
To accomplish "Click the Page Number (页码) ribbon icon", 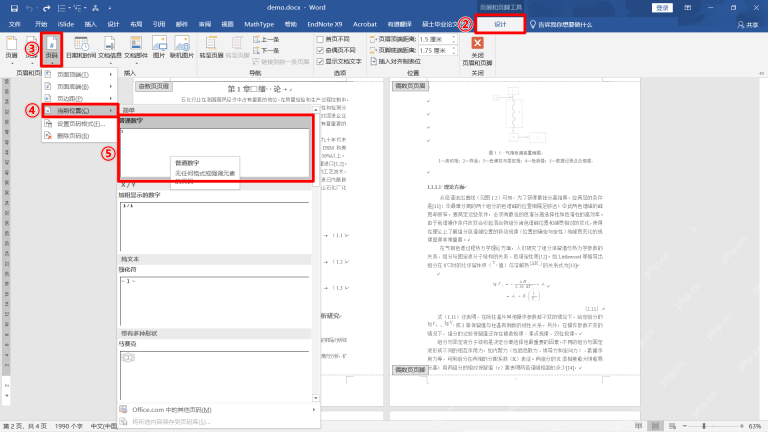I will tap(51, 48).
